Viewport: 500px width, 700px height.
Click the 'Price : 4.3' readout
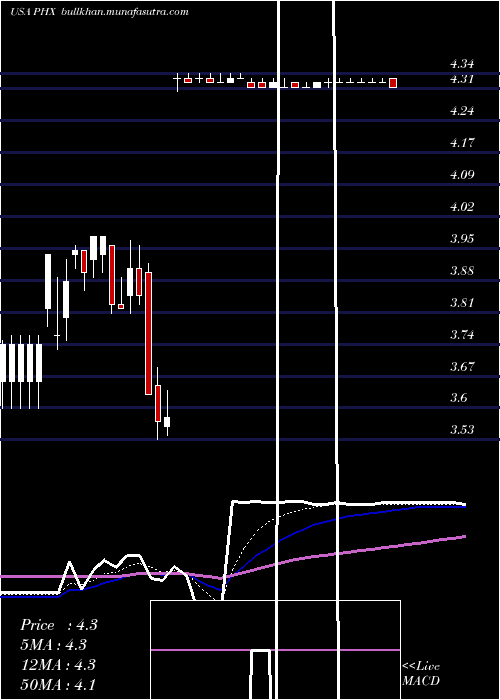click(x=58, y=625)
